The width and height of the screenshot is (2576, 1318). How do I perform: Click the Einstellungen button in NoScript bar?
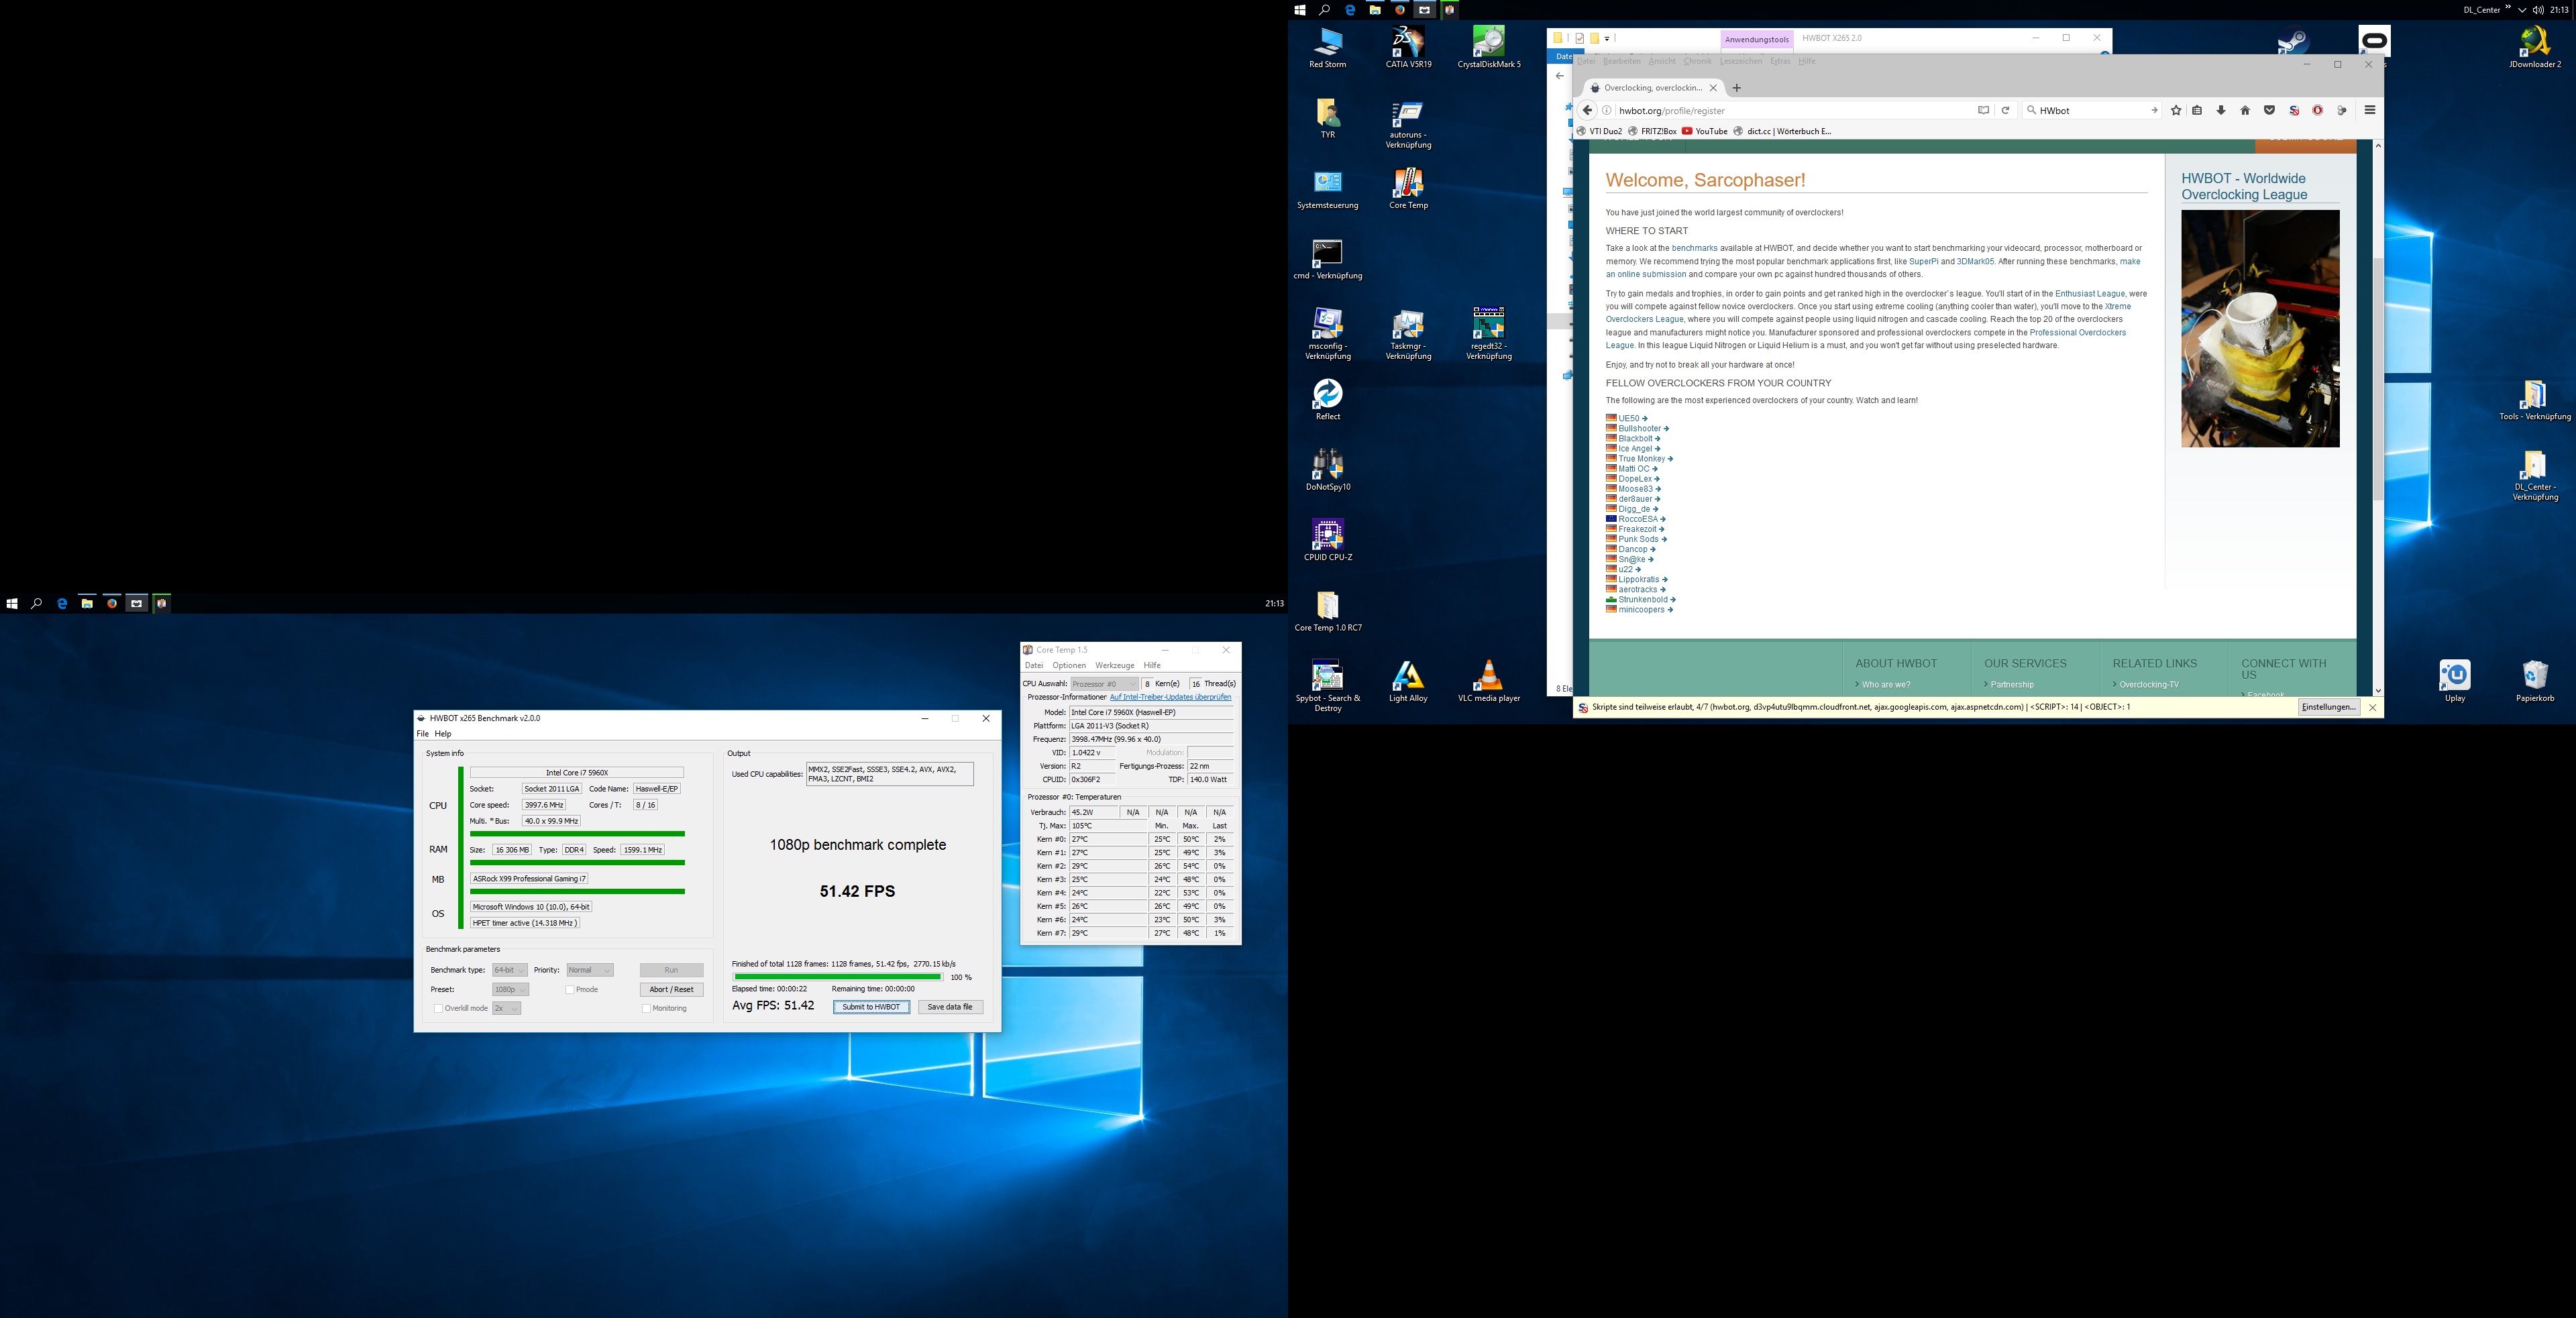click(x=2329, y=707)
